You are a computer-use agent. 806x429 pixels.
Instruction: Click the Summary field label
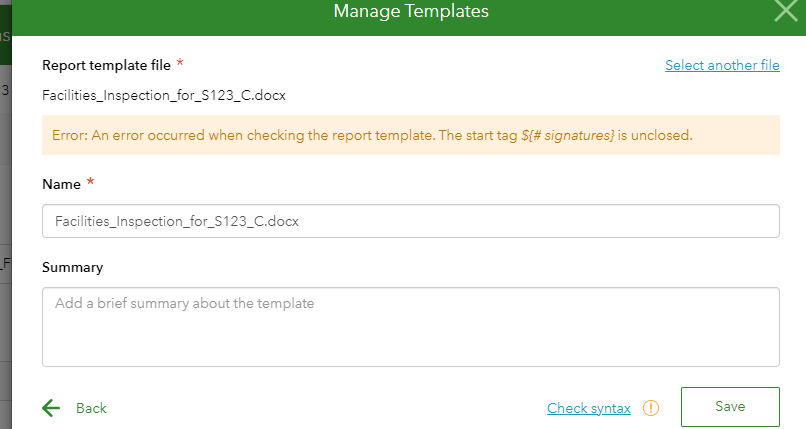(72, 267)
